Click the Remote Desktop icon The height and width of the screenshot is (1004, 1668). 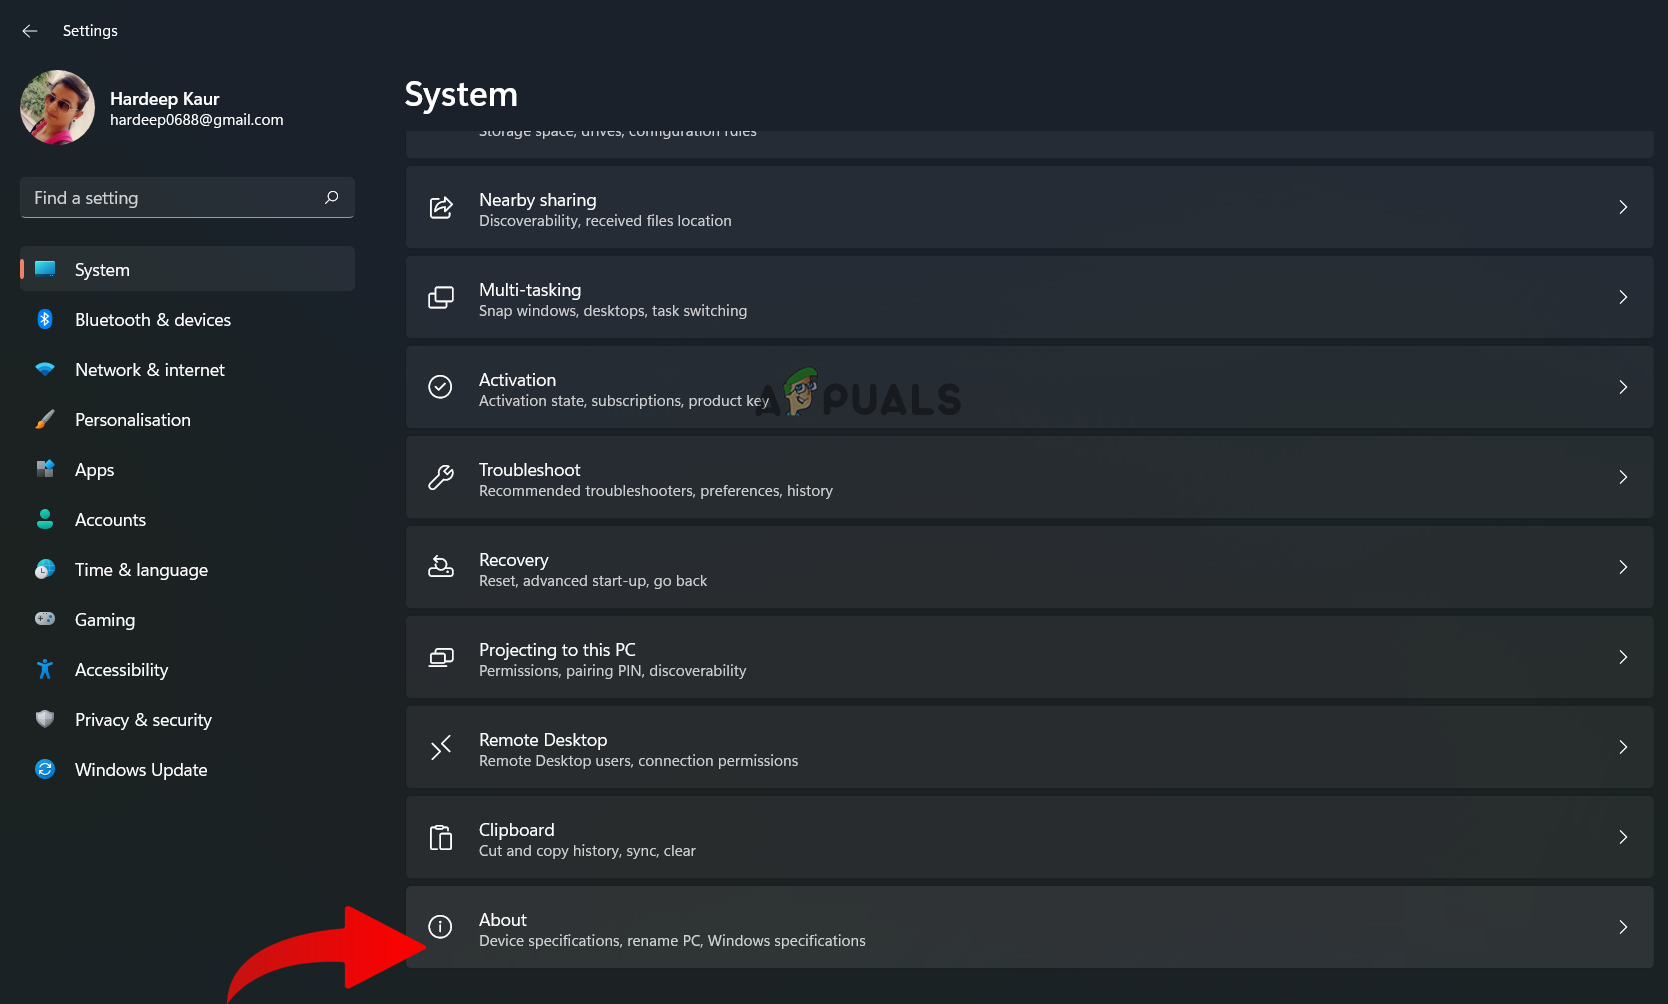tap(441, 747)
